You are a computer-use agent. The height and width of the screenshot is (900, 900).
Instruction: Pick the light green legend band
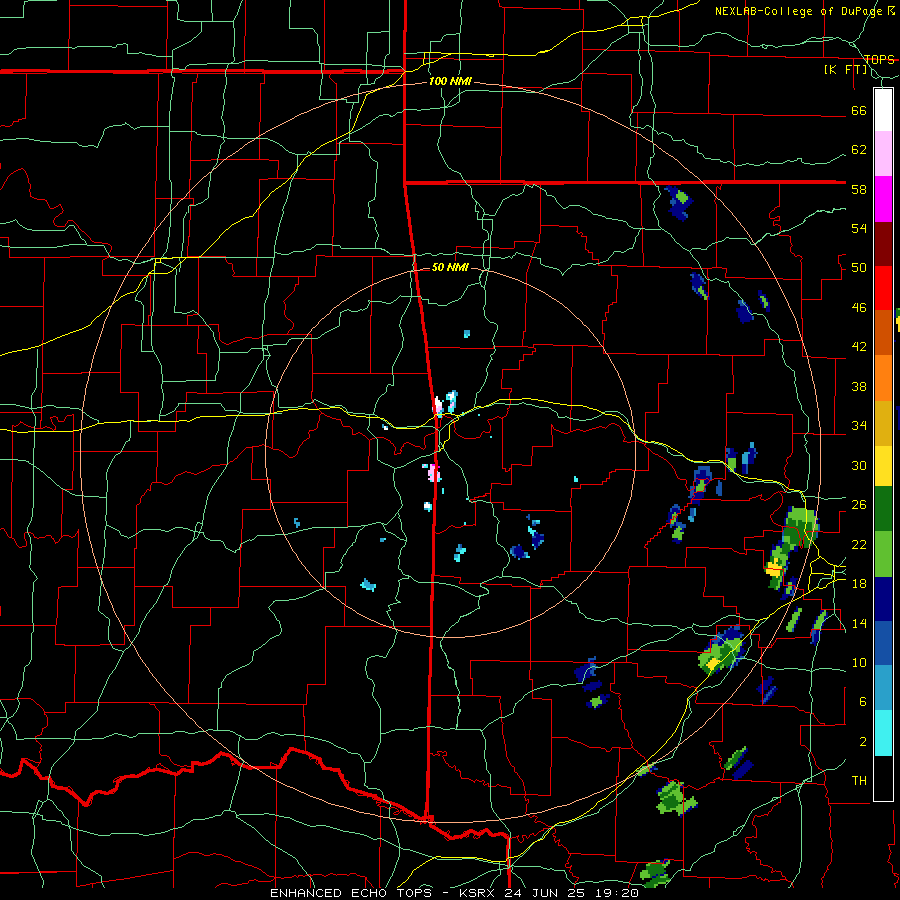pos(883,554)
